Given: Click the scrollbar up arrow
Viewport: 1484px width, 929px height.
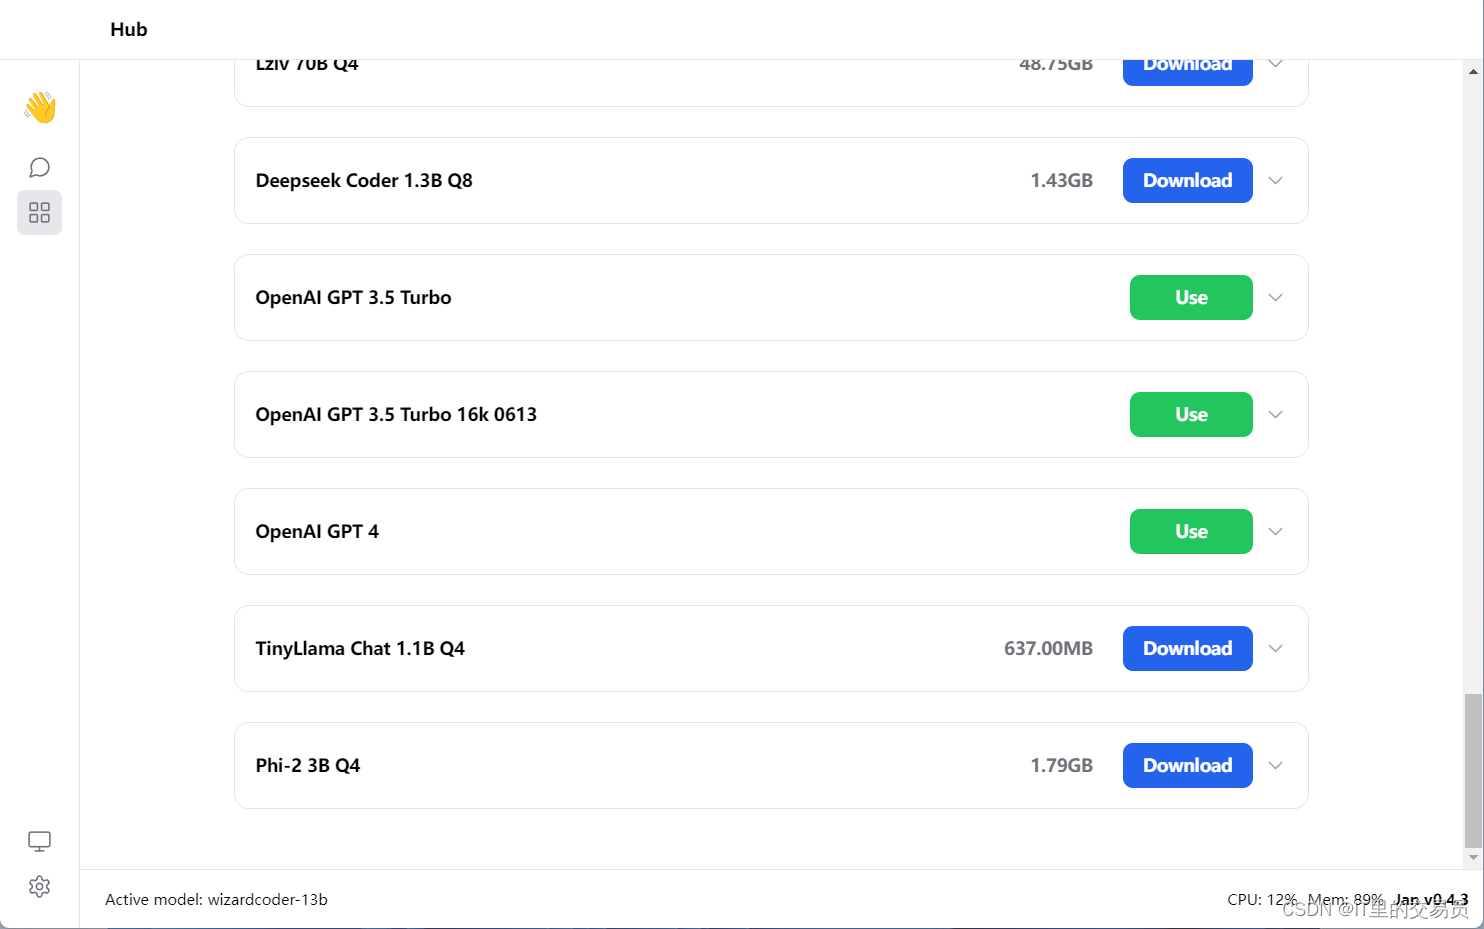Looking at the screenshot, I should click(1473, 71).
